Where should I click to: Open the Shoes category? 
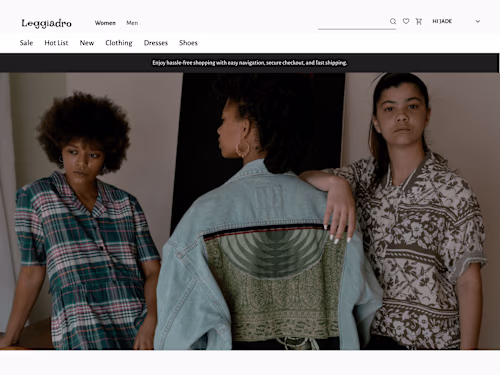coord(188,43)
